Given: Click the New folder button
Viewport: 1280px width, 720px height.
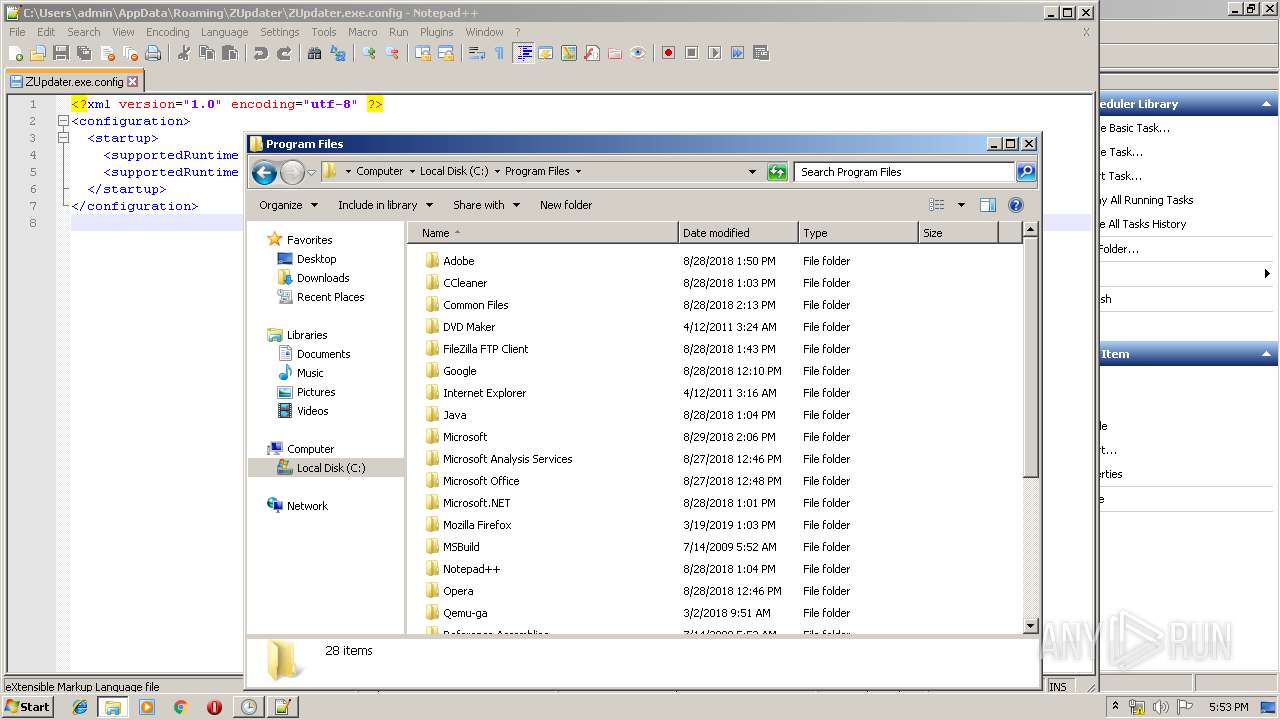Looking at the screenshot, I should (x=566, y=205).
